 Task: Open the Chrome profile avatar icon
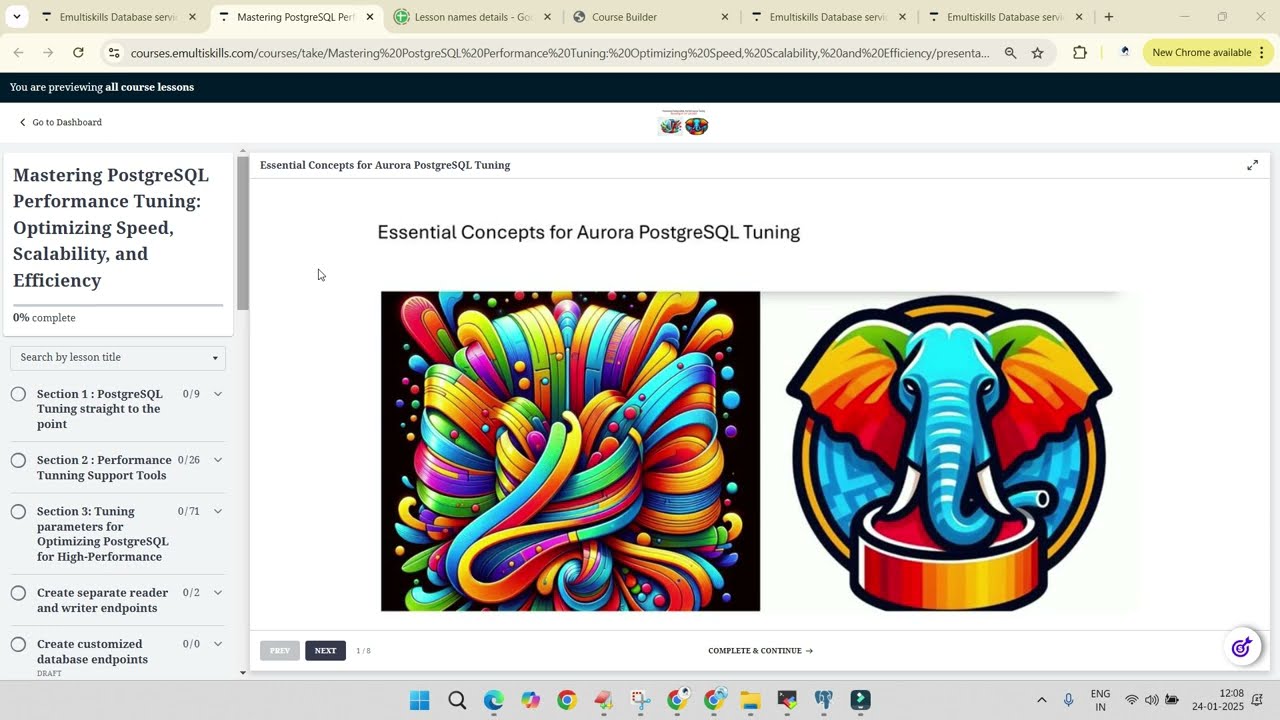(x=1124, y=53)
